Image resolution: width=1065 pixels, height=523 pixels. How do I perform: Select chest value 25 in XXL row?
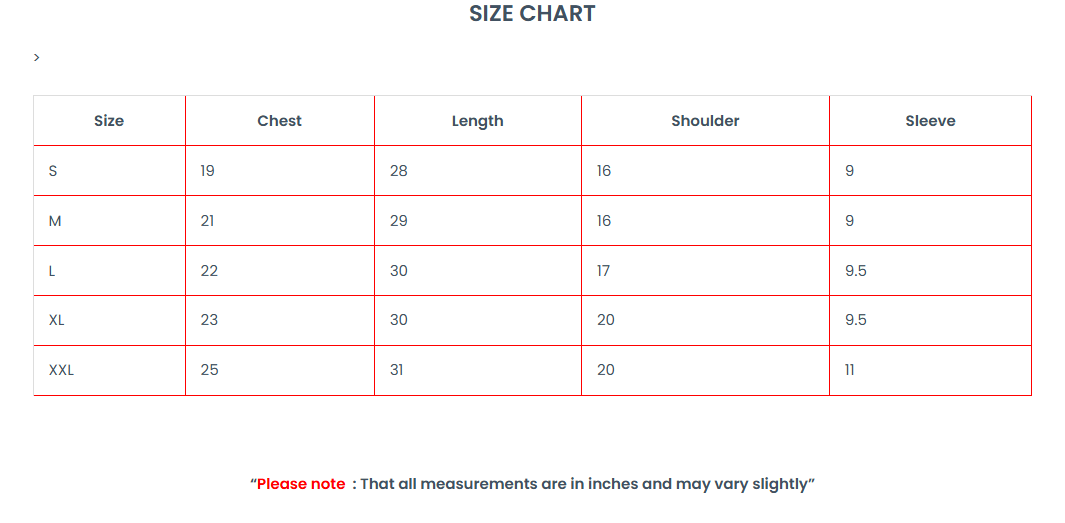(x=209, y=370)
